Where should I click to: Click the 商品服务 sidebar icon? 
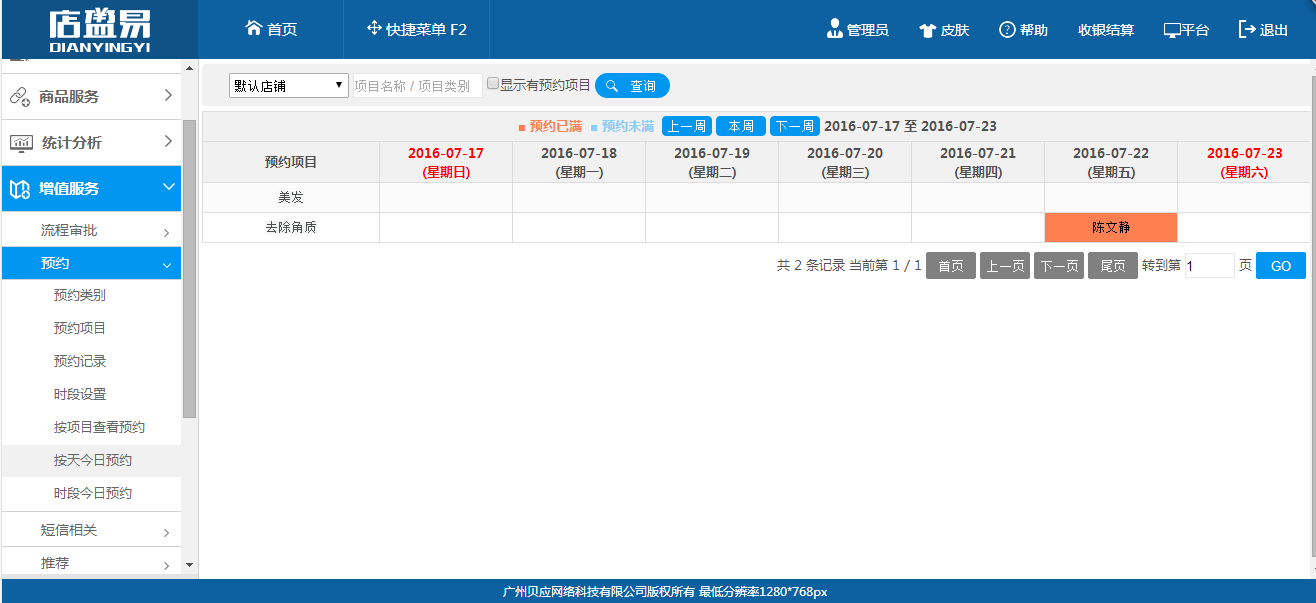point(20,97)
